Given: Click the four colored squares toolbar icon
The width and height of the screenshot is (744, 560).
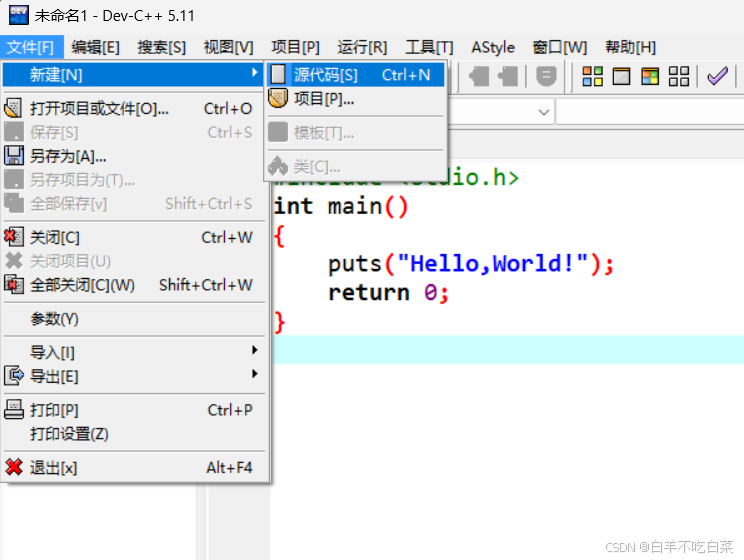Looking at the screenshot, I should [593, 76].
